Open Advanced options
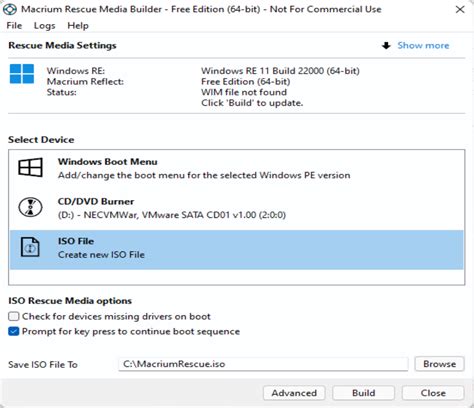Screen dimensions: 474x408 click(294, 393)
